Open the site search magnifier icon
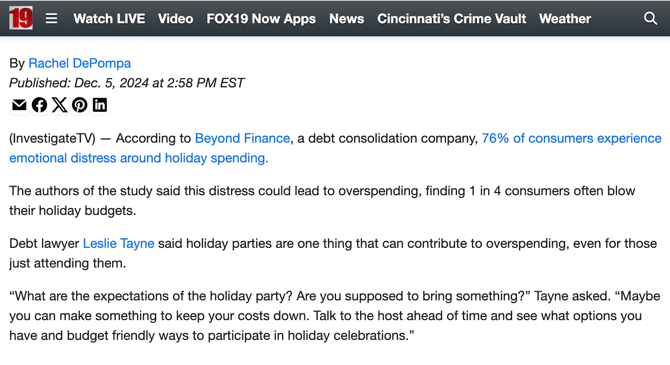 (x=650, y=18)
